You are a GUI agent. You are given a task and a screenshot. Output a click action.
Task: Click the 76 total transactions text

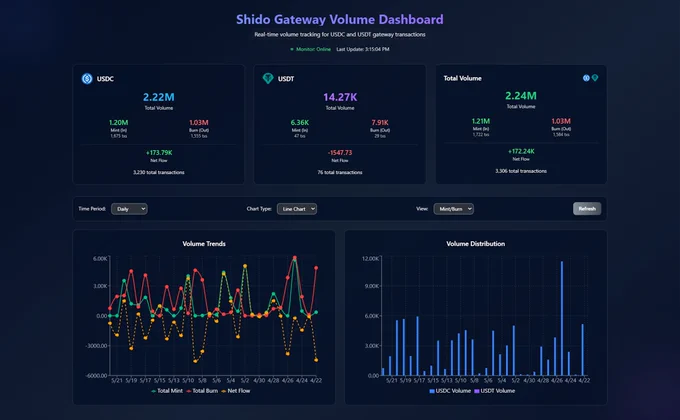click(x=340, y=173)
